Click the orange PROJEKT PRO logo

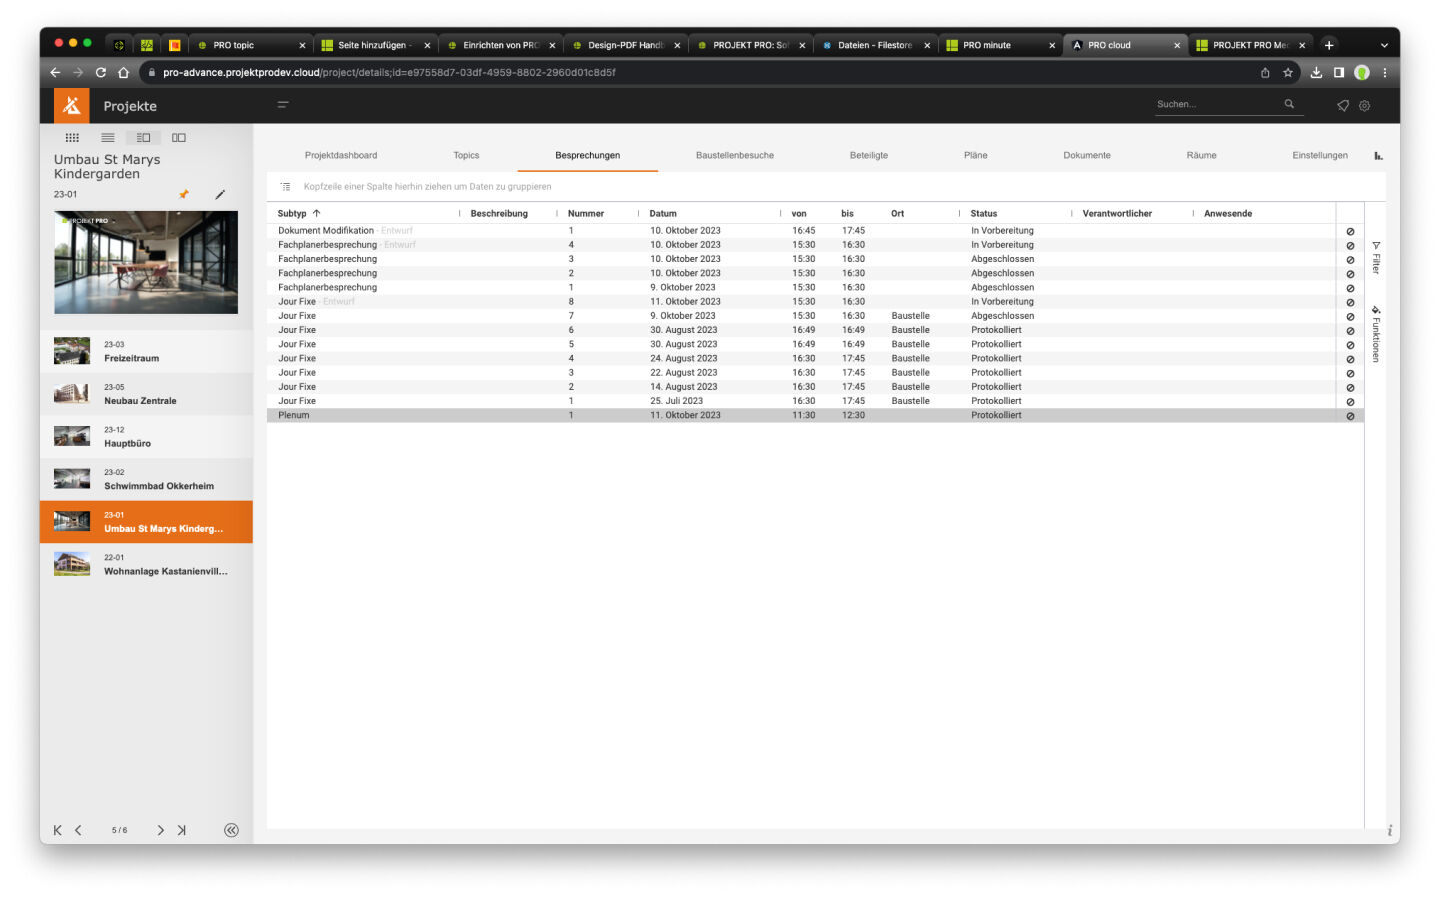tap(71, 105)
